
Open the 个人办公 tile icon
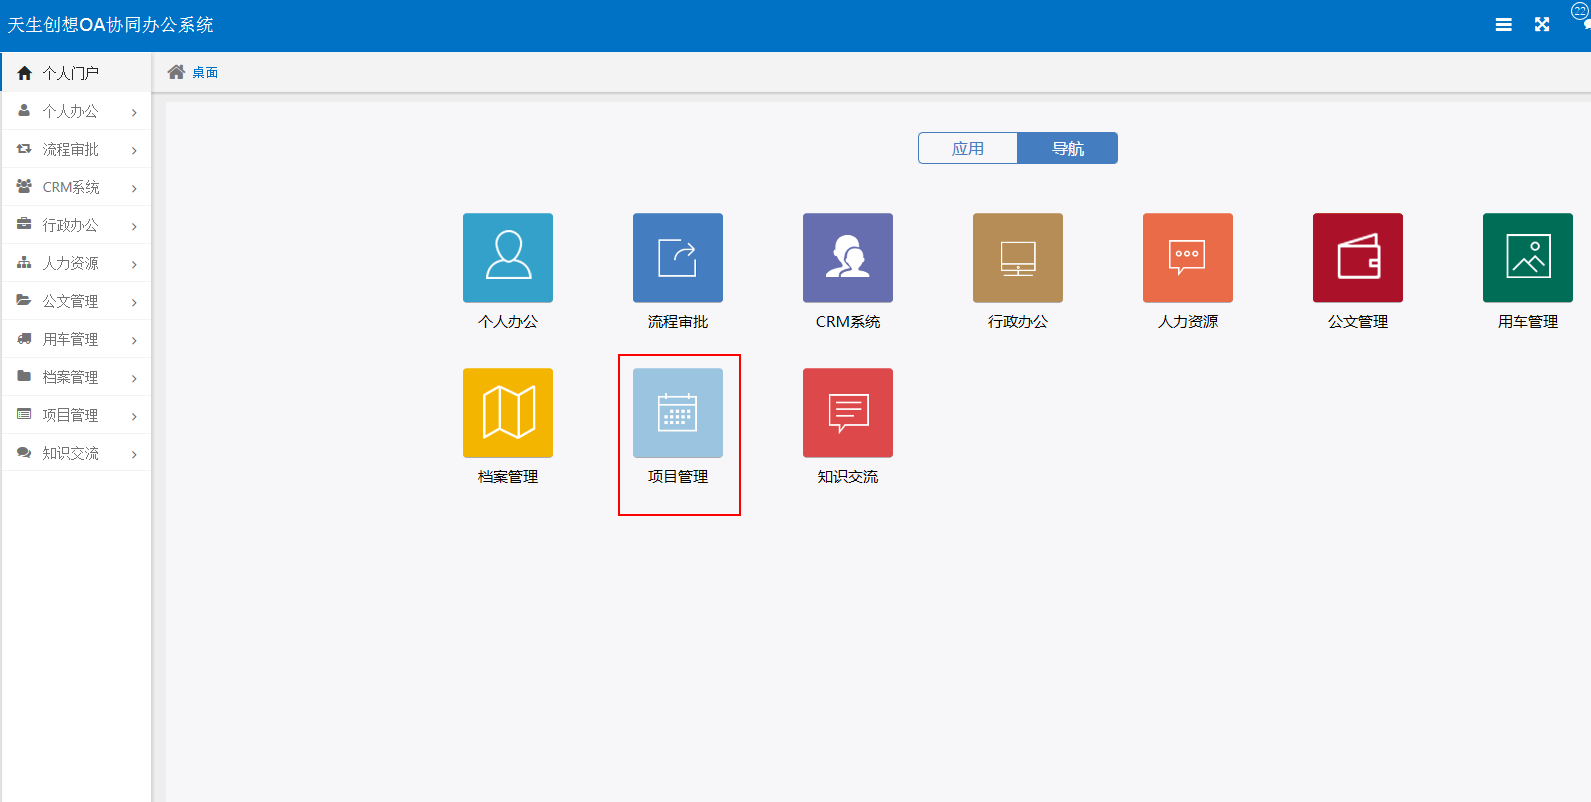(508, 258)
